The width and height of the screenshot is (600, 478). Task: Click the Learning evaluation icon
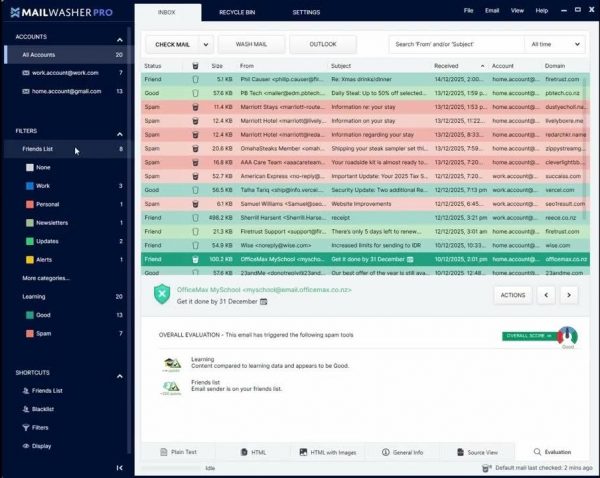pyautogui.click(x=171, y=364)
